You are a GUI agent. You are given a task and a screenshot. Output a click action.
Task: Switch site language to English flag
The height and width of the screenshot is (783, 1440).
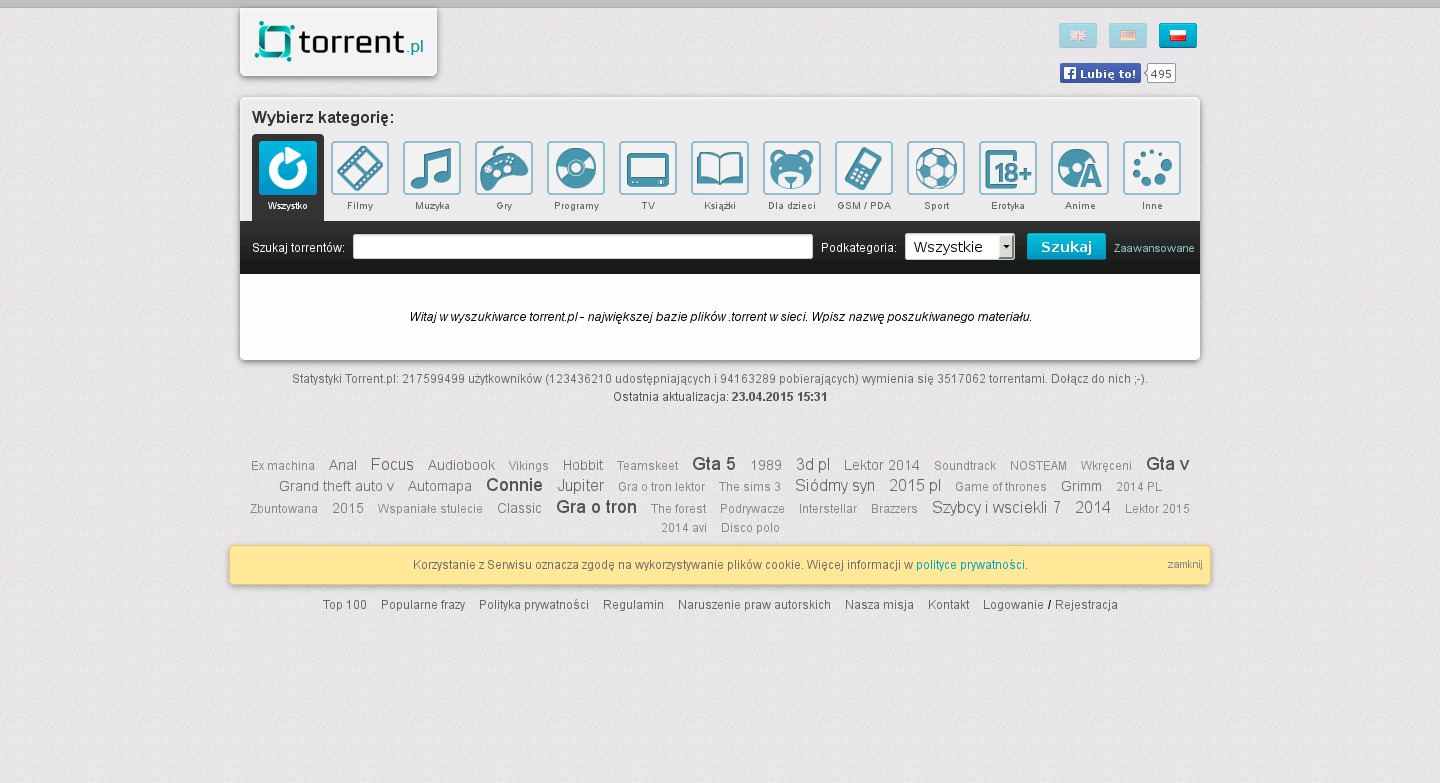coord(1077,36)
